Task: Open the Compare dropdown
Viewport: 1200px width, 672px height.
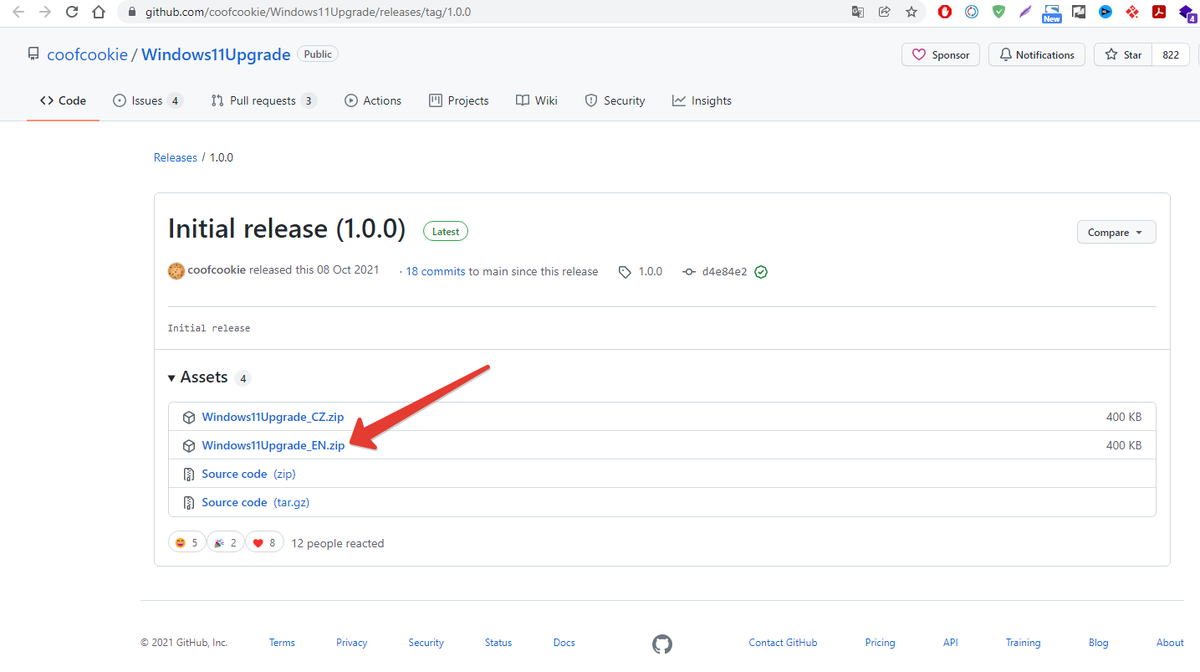Action: (x=1116, y=232)
